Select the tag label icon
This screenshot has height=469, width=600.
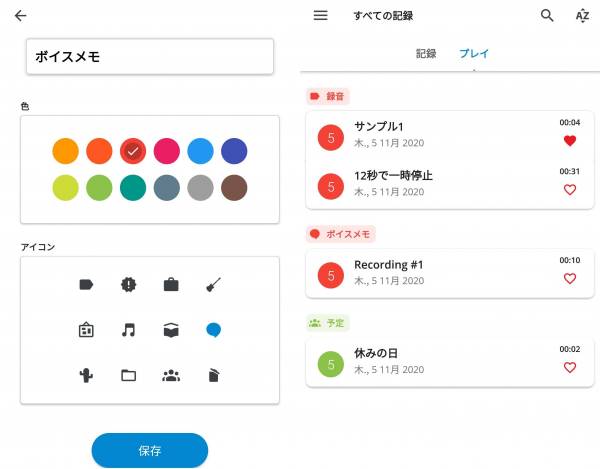86,285
